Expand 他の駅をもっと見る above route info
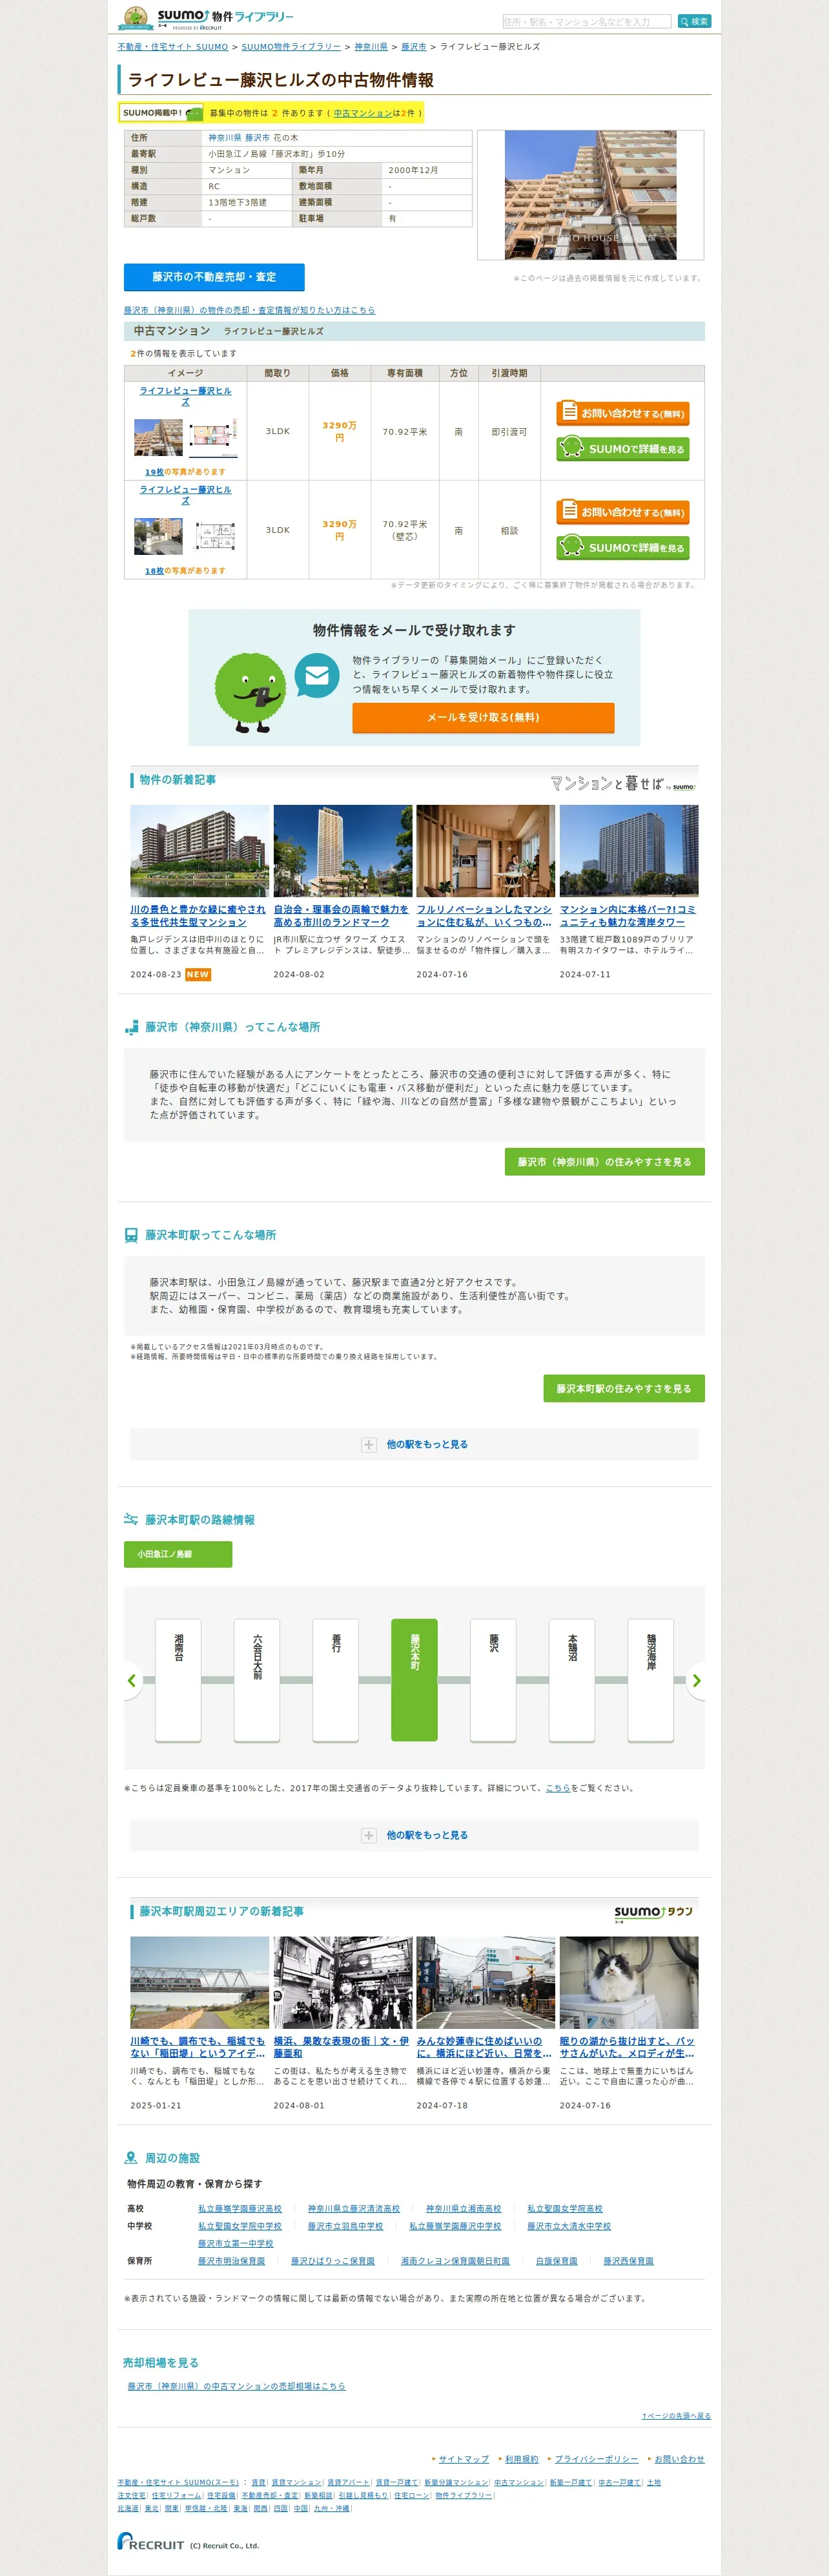Image resolution: width=829 pixels, height=2576 pixels. pyautogui.click(x=414, y=1444)
